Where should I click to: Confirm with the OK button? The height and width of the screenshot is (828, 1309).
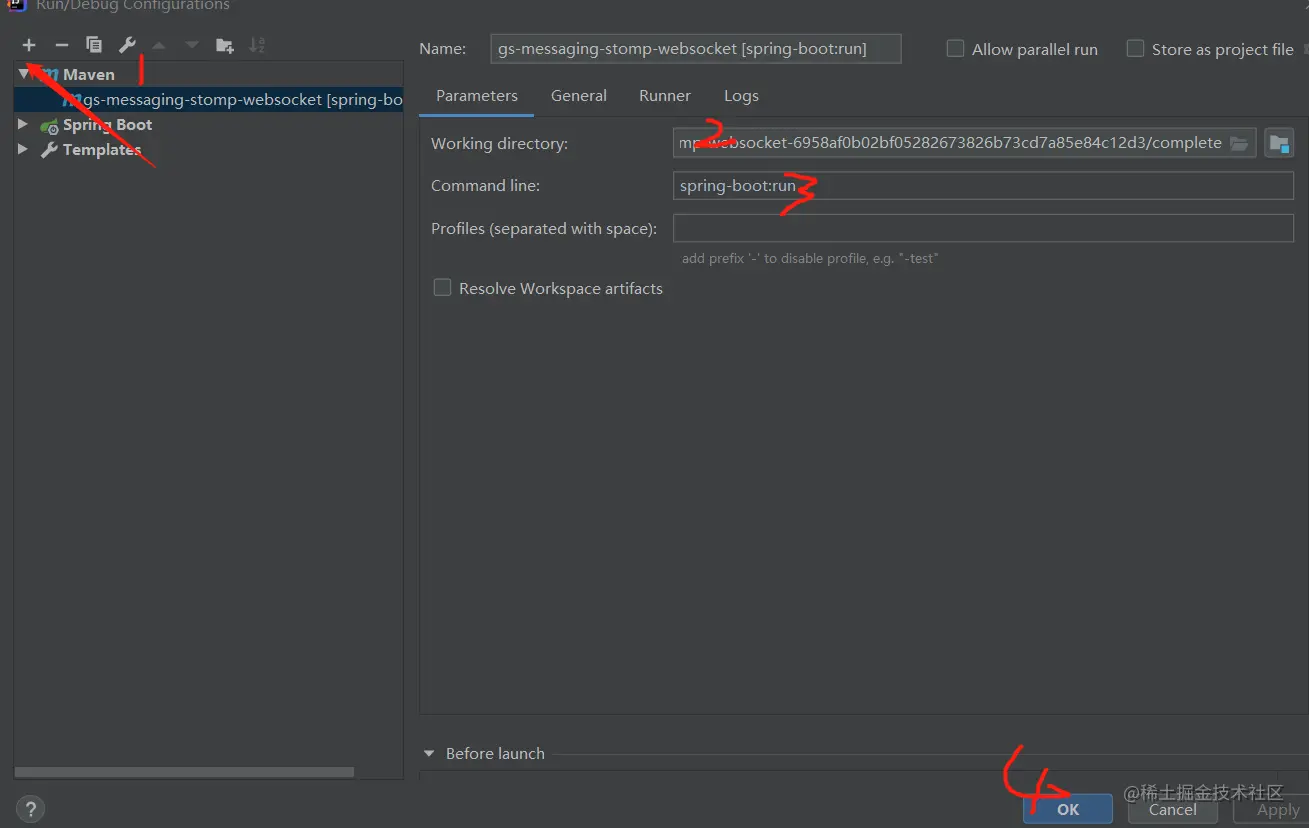(1068, 810)
